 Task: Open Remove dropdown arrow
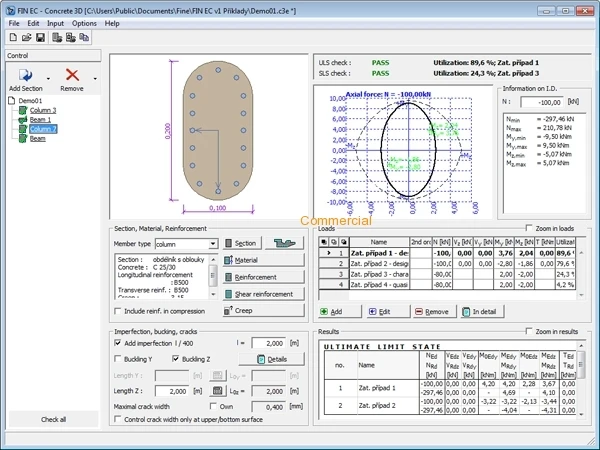[95, 79]
